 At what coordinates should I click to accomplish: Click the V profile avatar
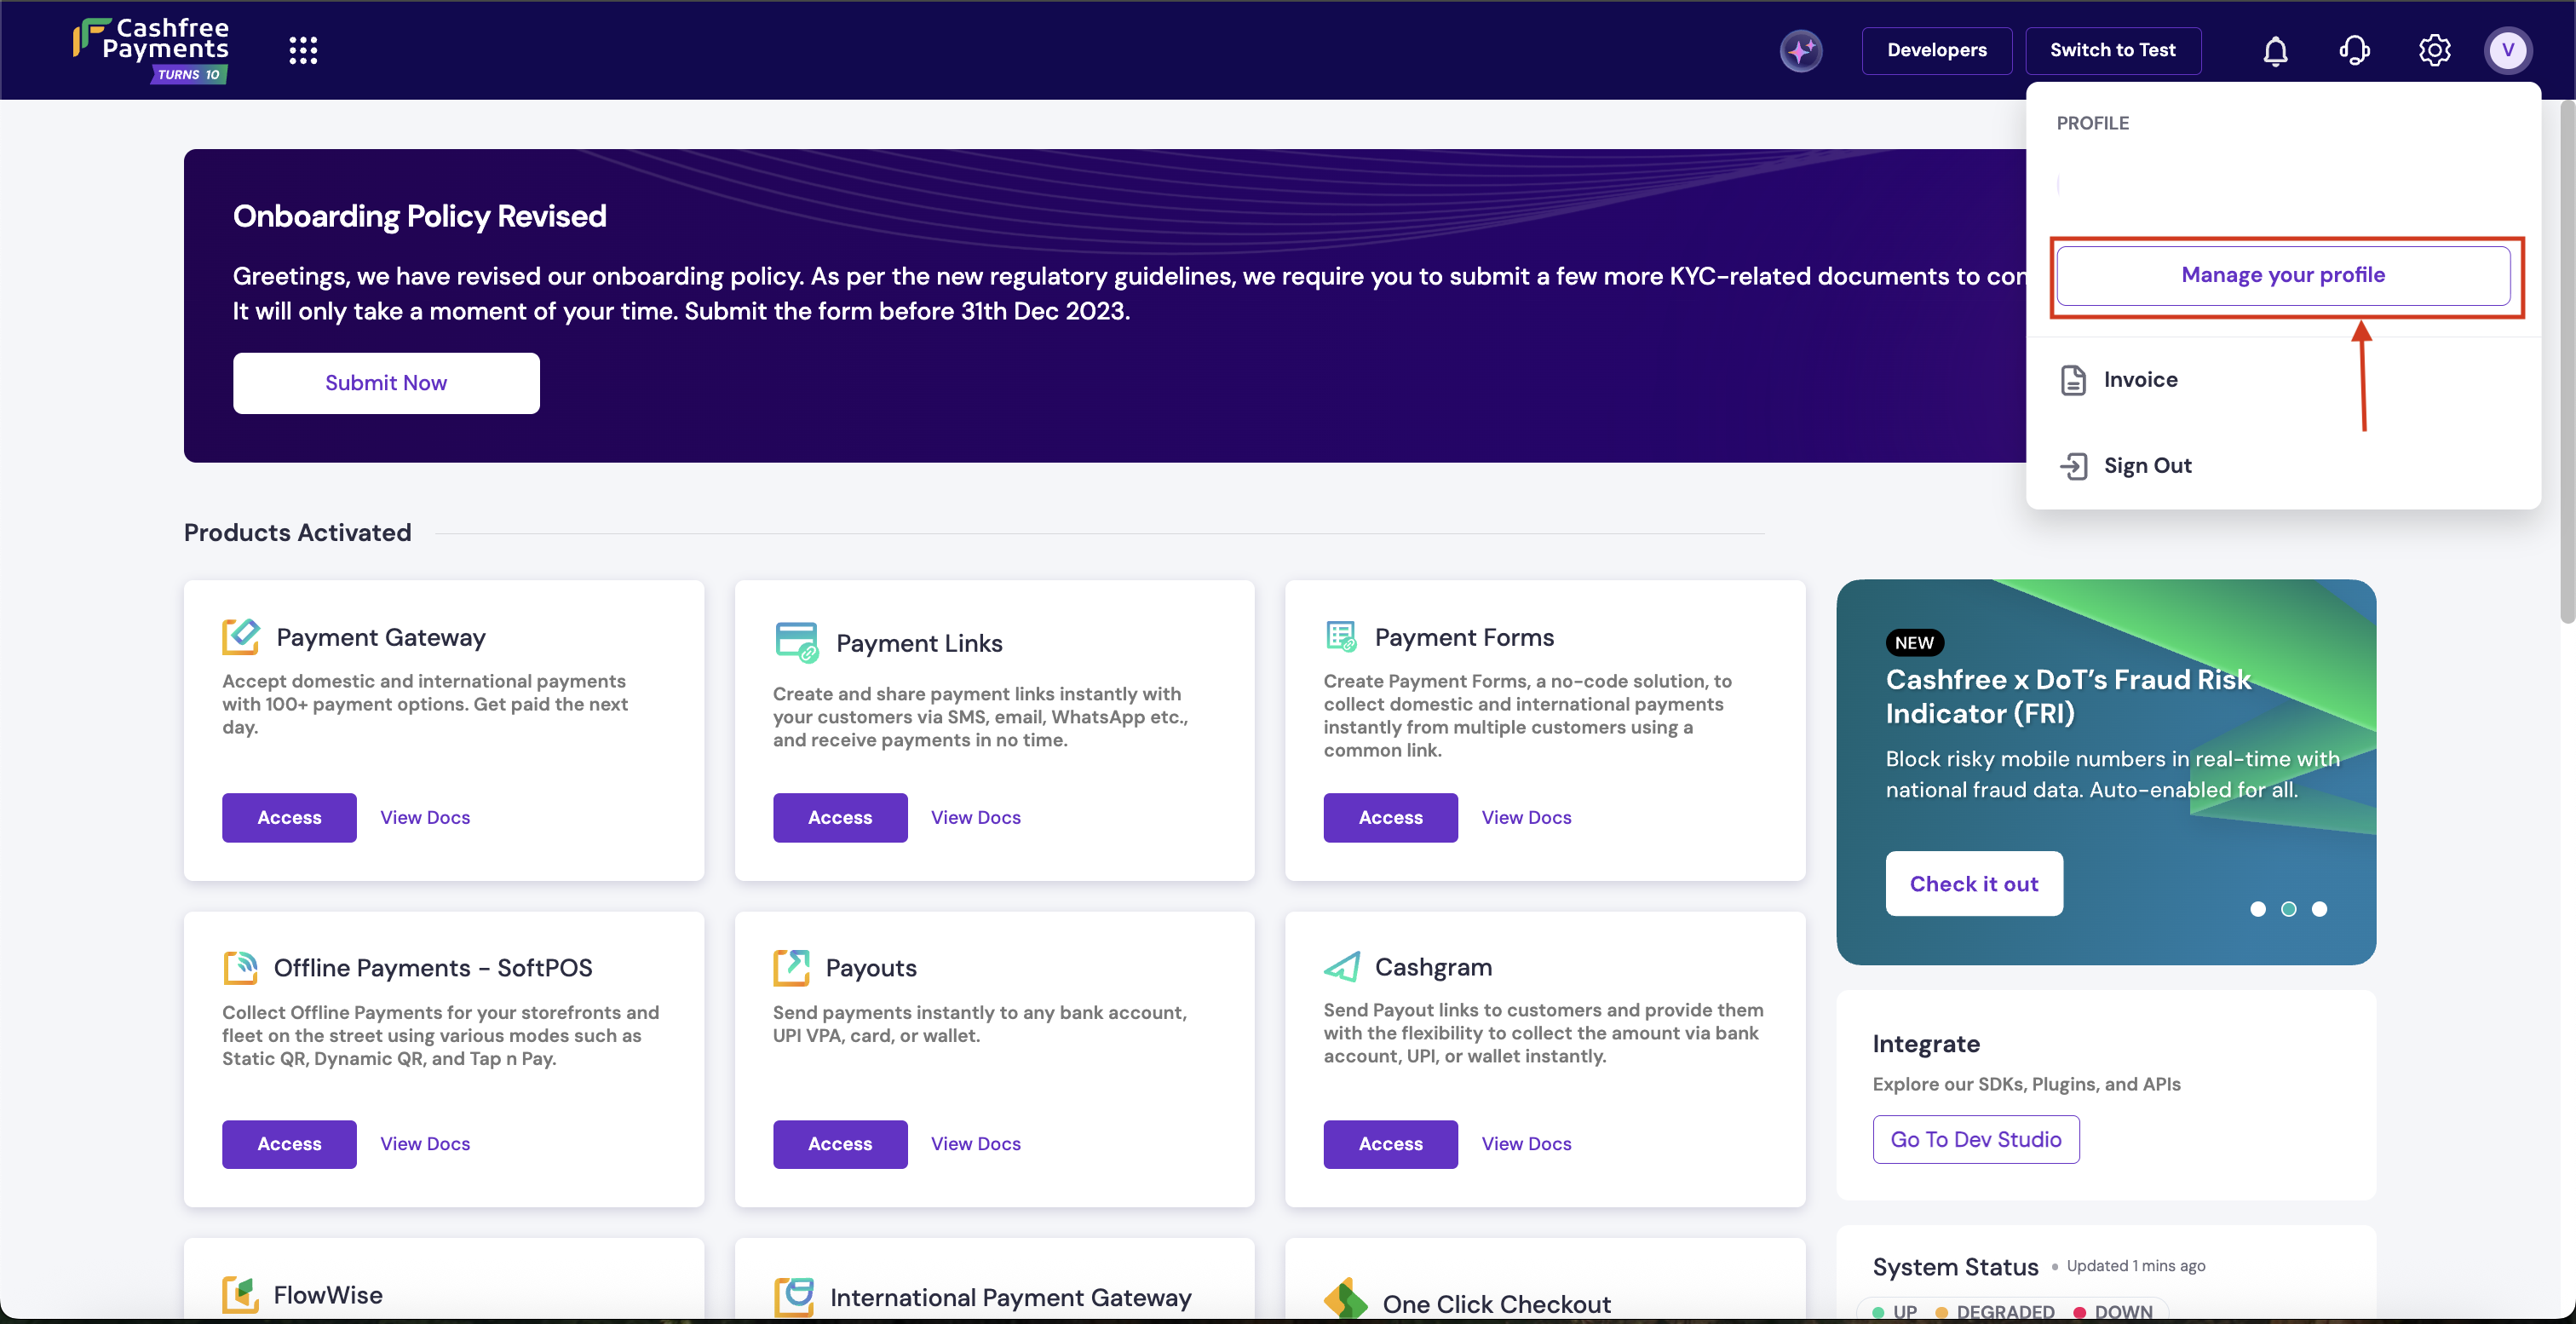click(x=2507, y=50)
